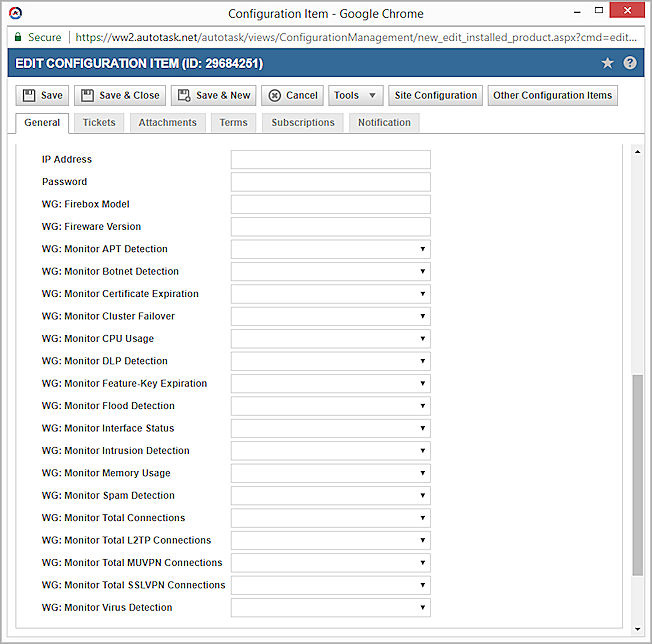Expand WG: Monitor Flood Detection dropdown

[x=331, y=406]
